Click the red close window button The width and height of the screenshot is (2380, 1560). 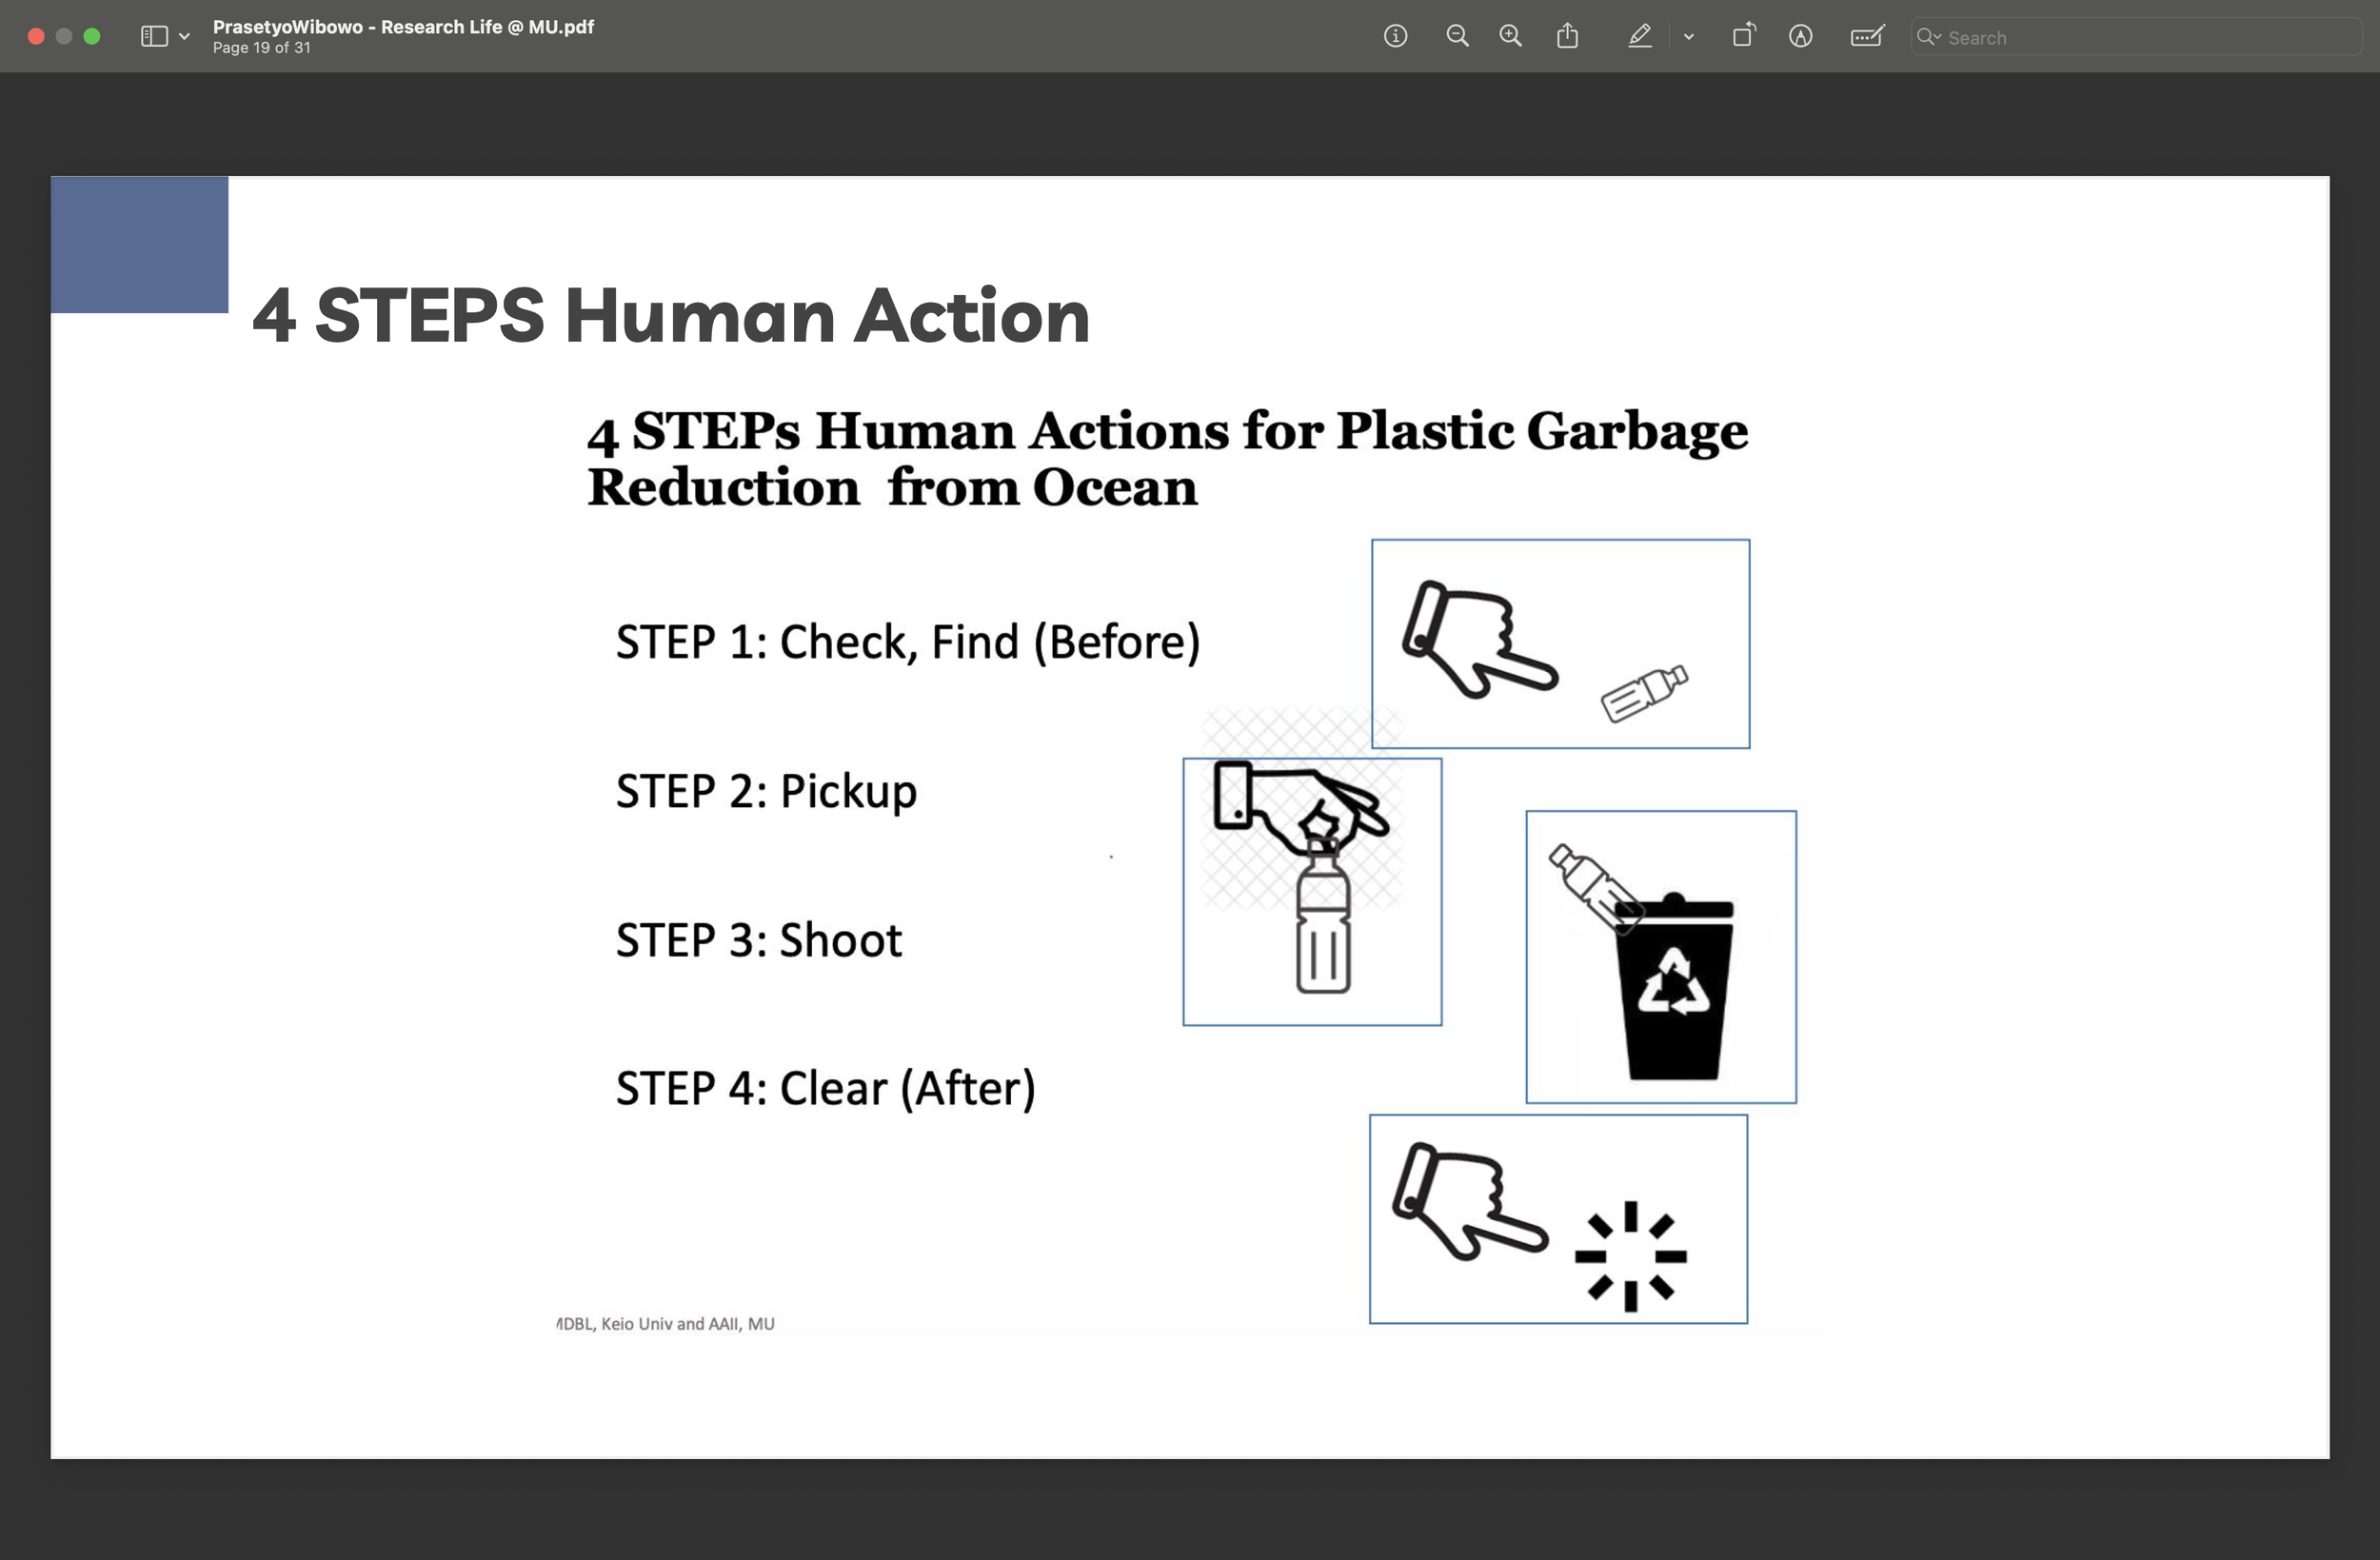point(36,37)
